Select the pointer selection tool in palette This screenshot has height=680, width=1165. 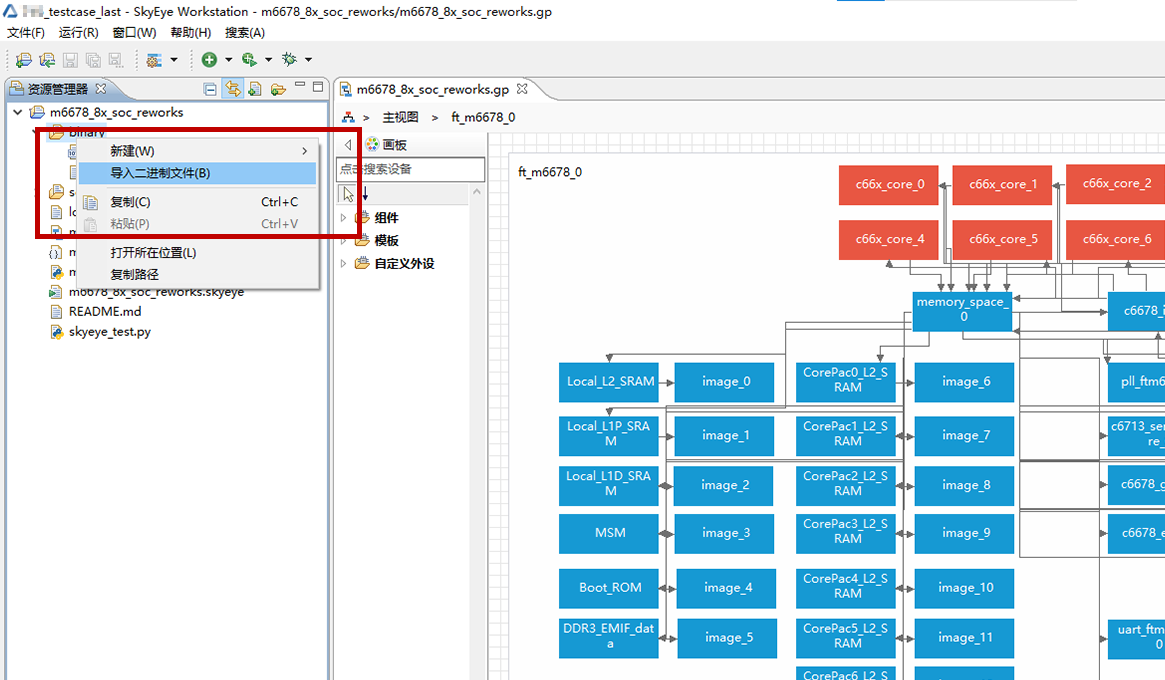click(347, 194)
